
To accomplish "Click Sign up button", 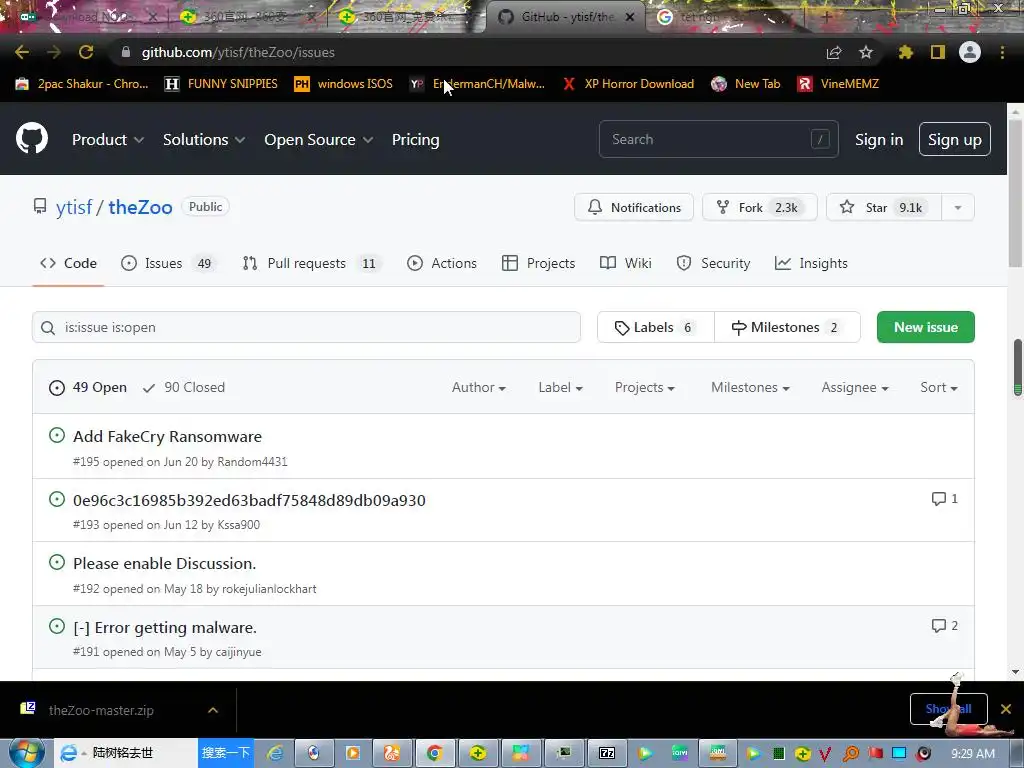I will coord(954,139).
